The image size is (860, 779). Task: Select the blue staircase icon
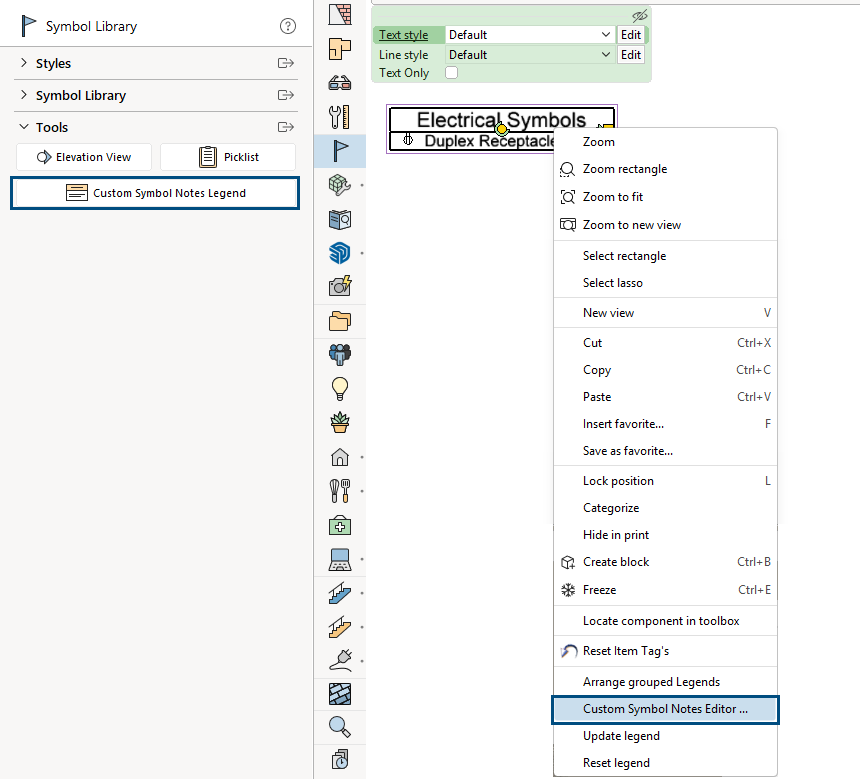pyautogui.click(x=340, y=593)
